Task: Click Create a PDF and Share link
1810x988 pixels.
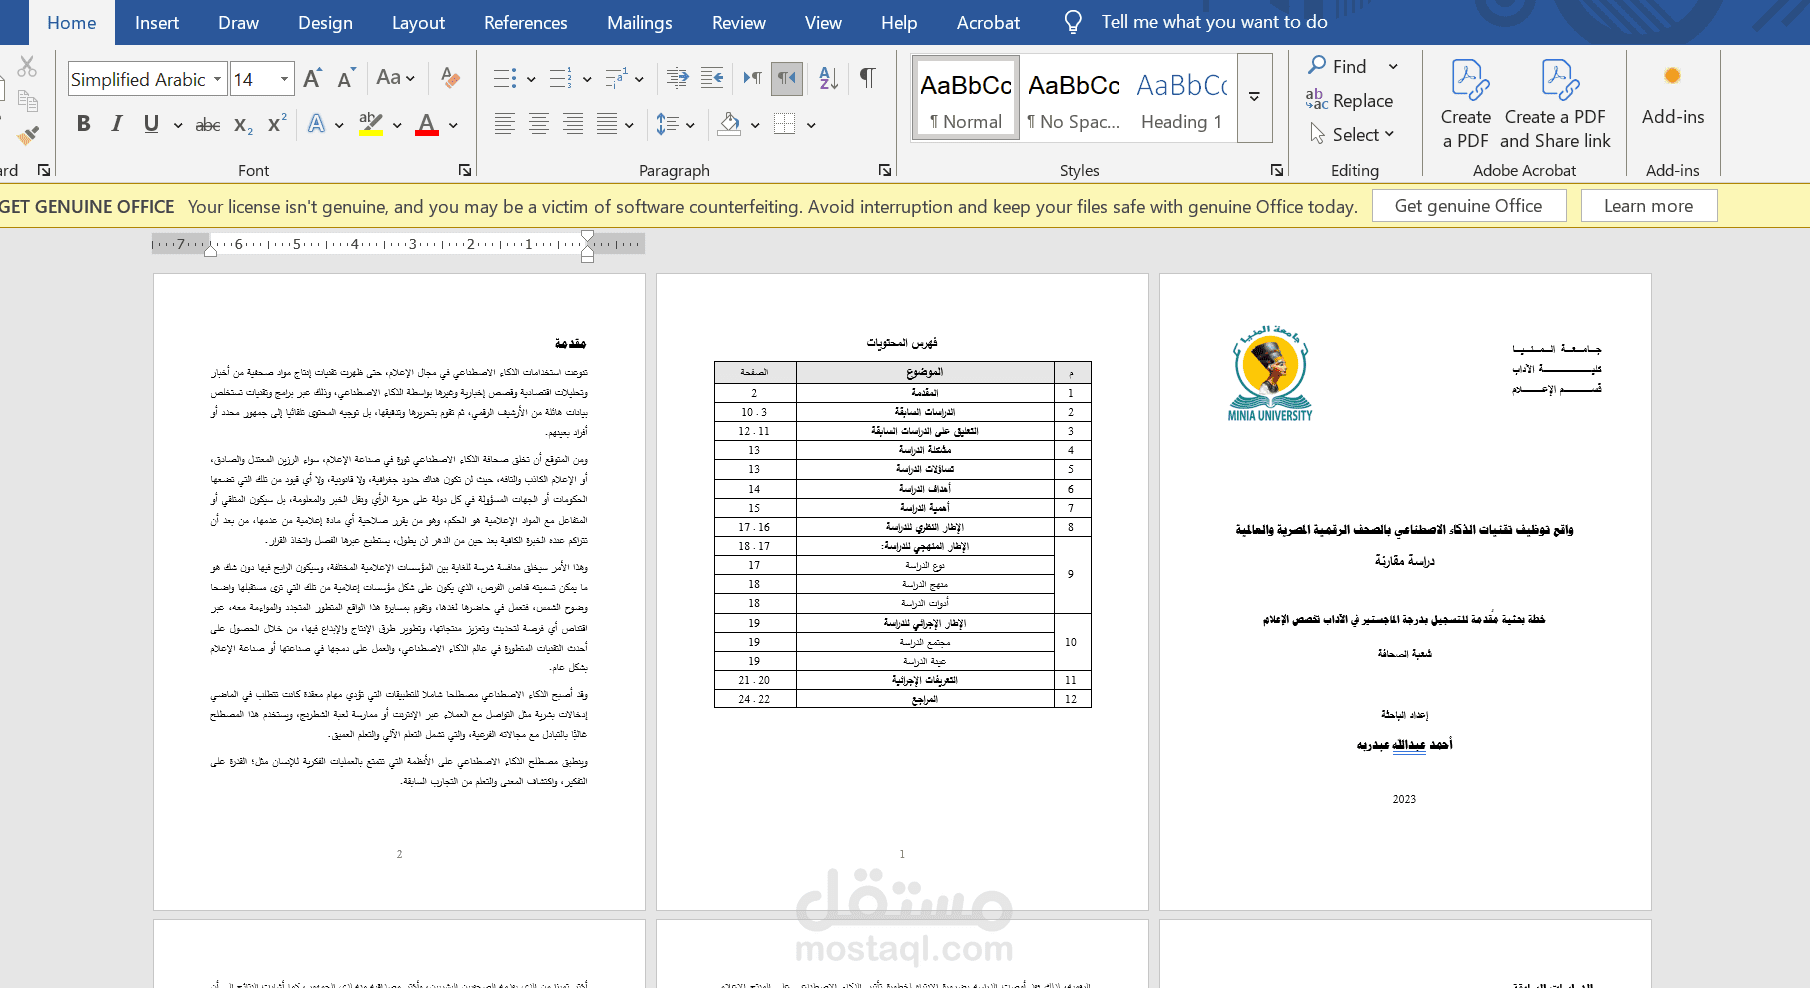Action: click(x=1556, y=104)
